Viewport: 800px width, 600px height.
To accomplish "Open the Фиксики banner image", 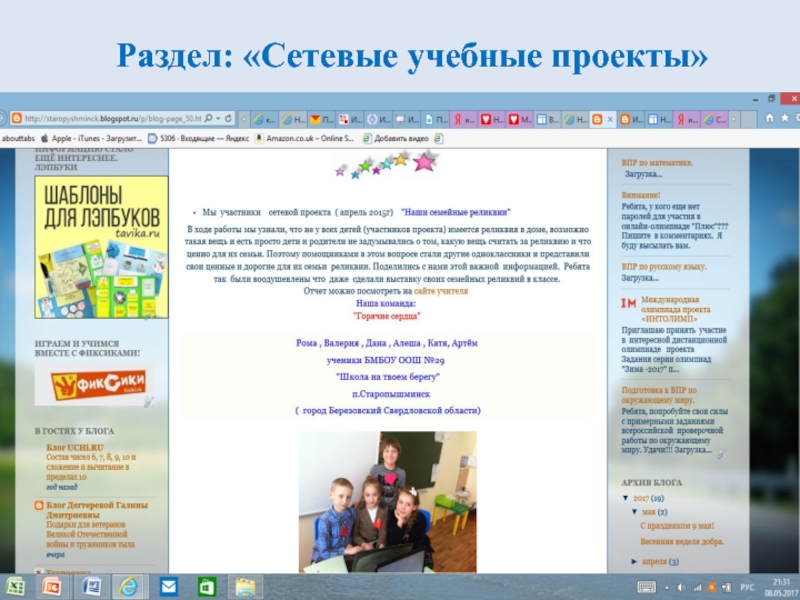I will (94, 384).
